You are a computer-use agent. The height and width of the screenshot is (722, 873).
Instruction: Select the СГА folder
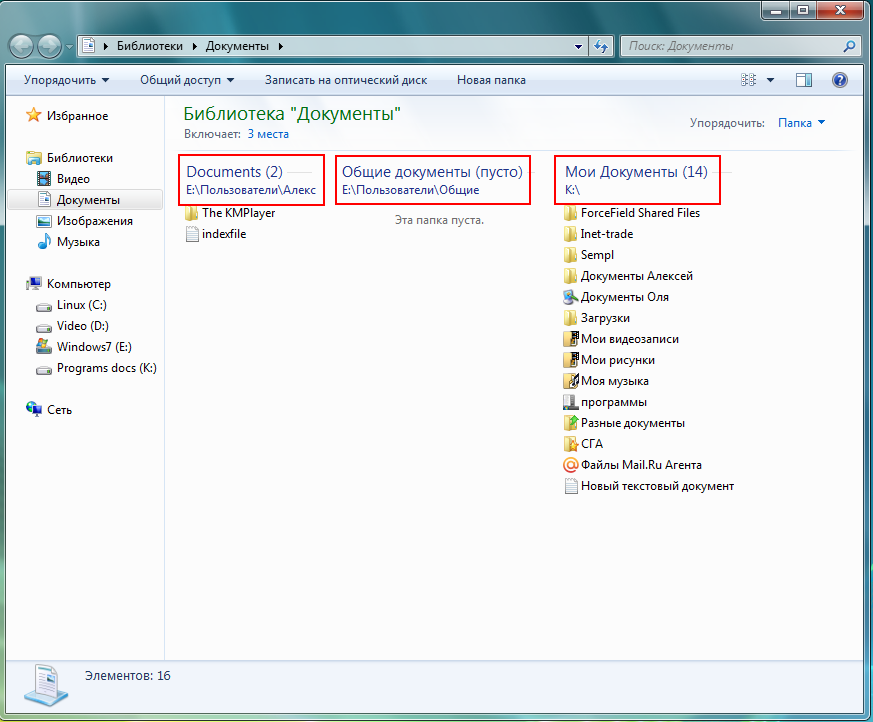(x=583, y=444)
